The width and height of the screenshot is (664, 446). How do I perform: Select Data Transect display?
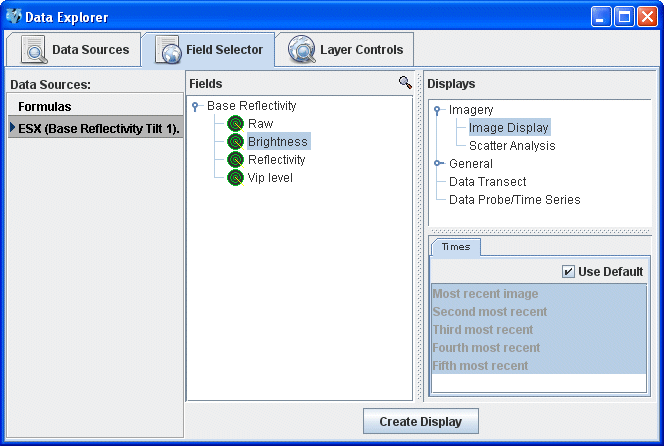click(487, 182)
